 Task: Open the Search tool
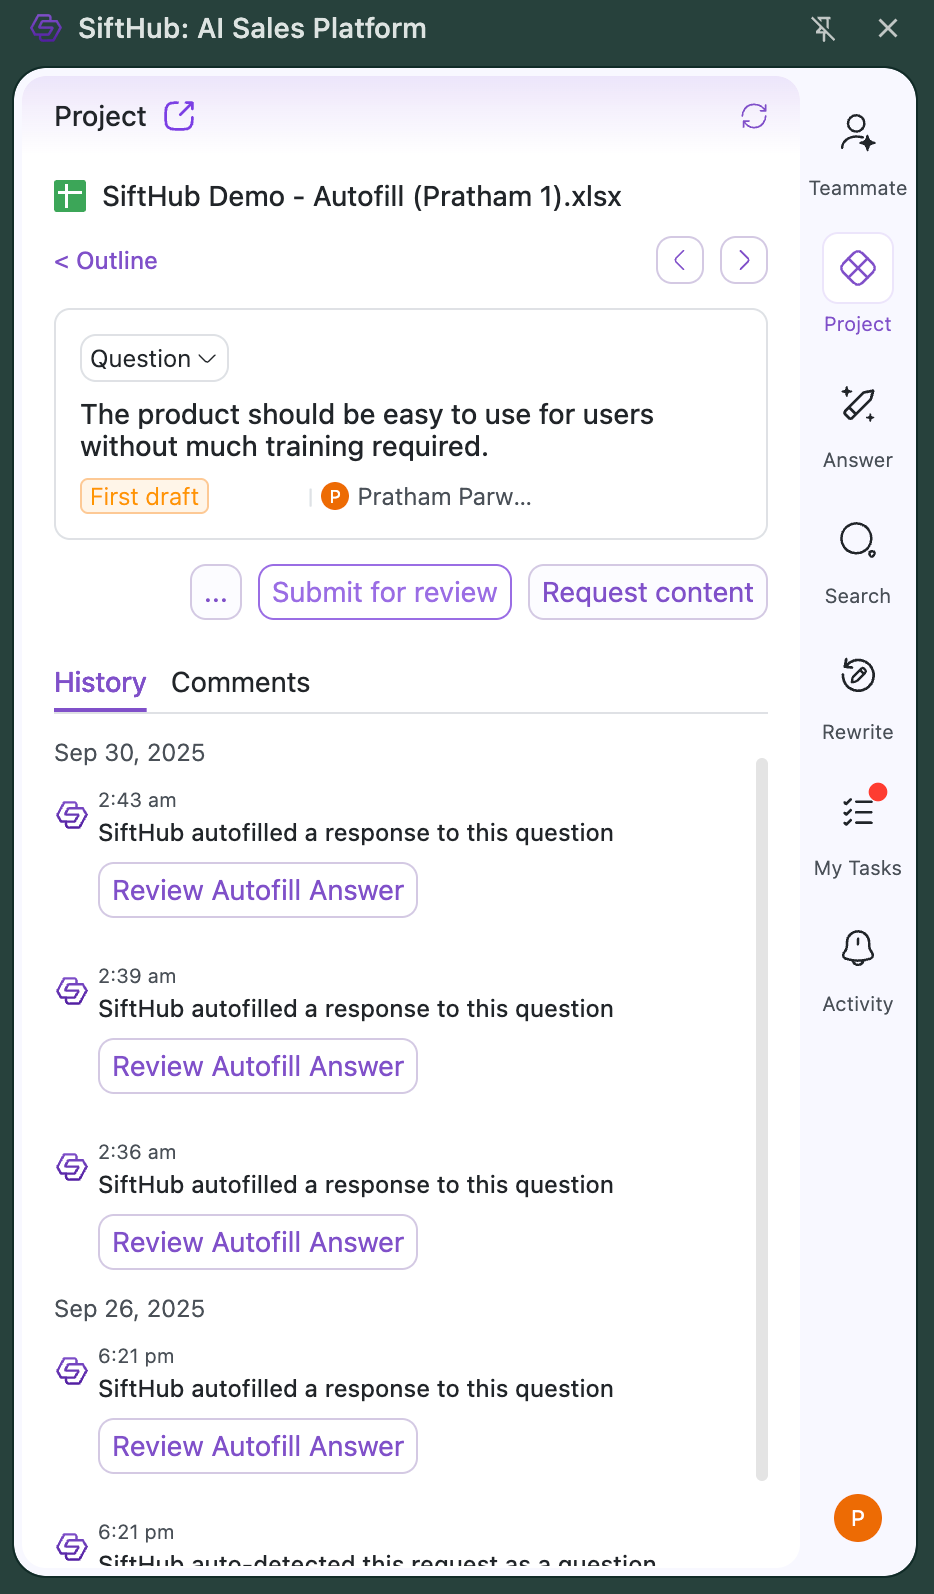pyautogui.click(x=857, y=542)
